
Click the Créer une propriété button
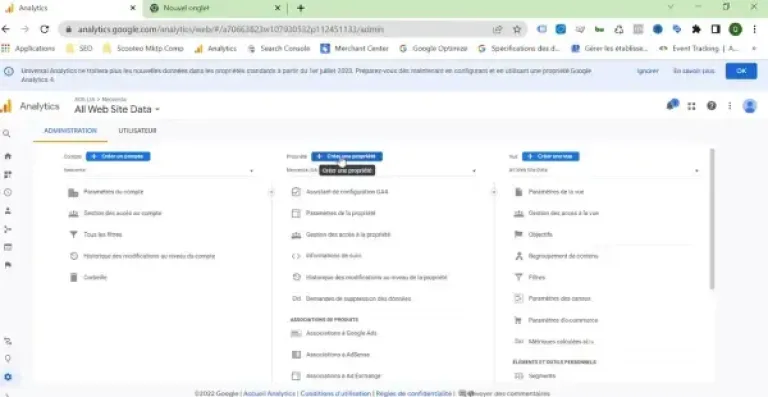[347, 156]
